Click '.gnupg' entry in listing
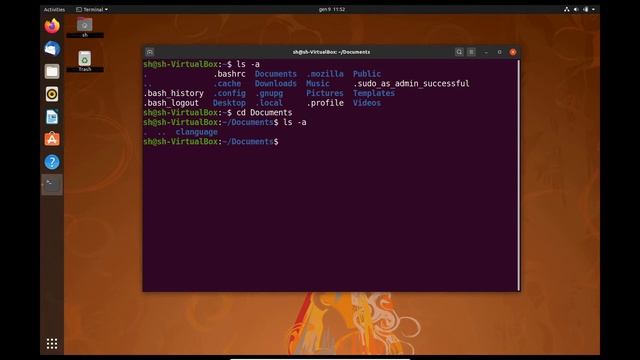The width and height of the screenshot is (640, 360). point(269,93)
